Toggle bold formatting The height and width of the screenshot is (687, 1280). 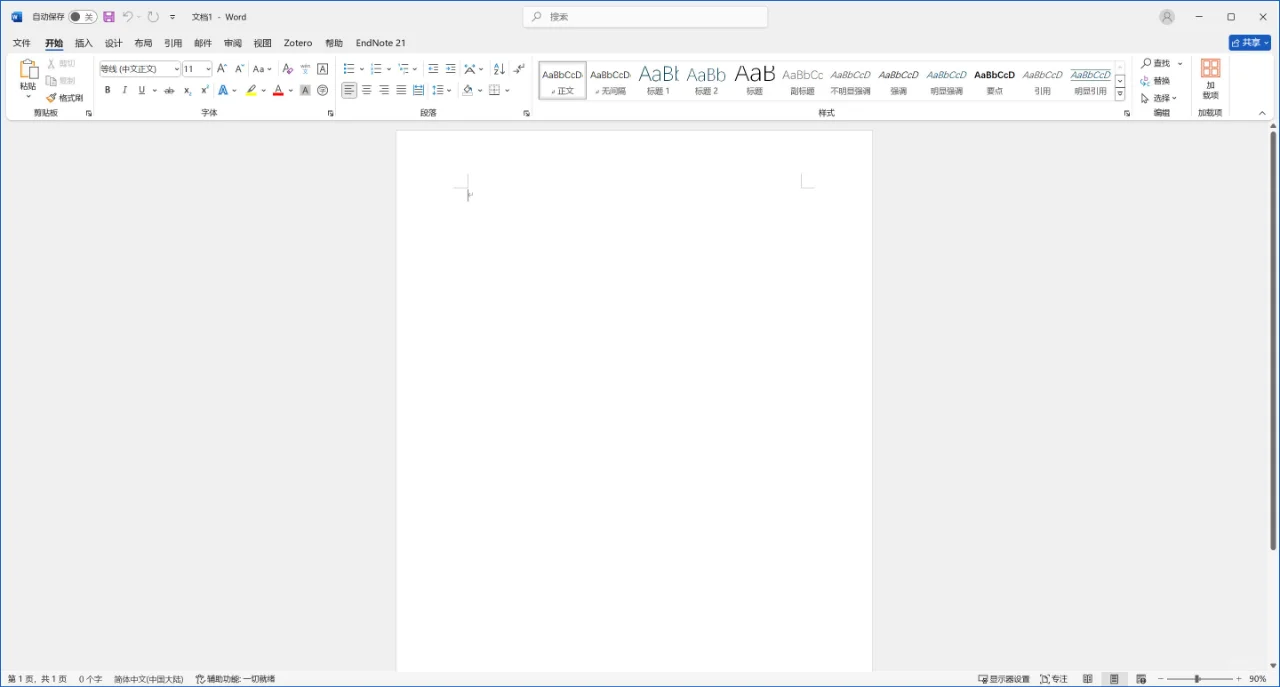(107, 90)
